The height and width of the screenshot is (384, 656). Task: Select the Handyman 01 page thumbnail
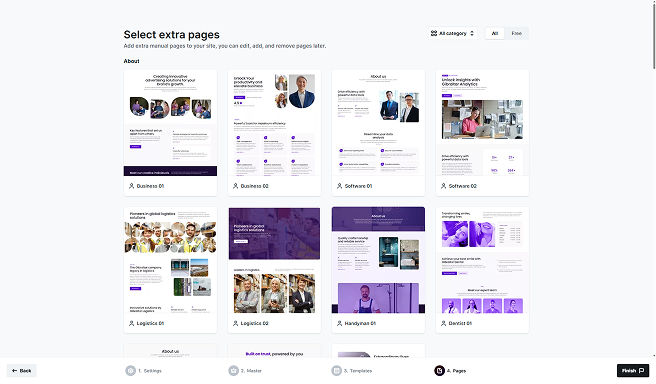point(378,260)
